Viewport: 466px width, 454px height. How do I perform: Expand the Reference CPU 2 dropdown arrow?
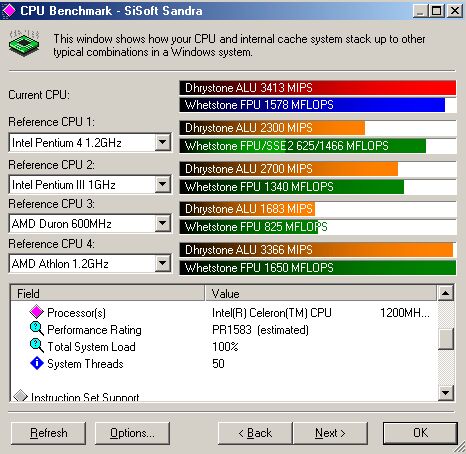162,184
